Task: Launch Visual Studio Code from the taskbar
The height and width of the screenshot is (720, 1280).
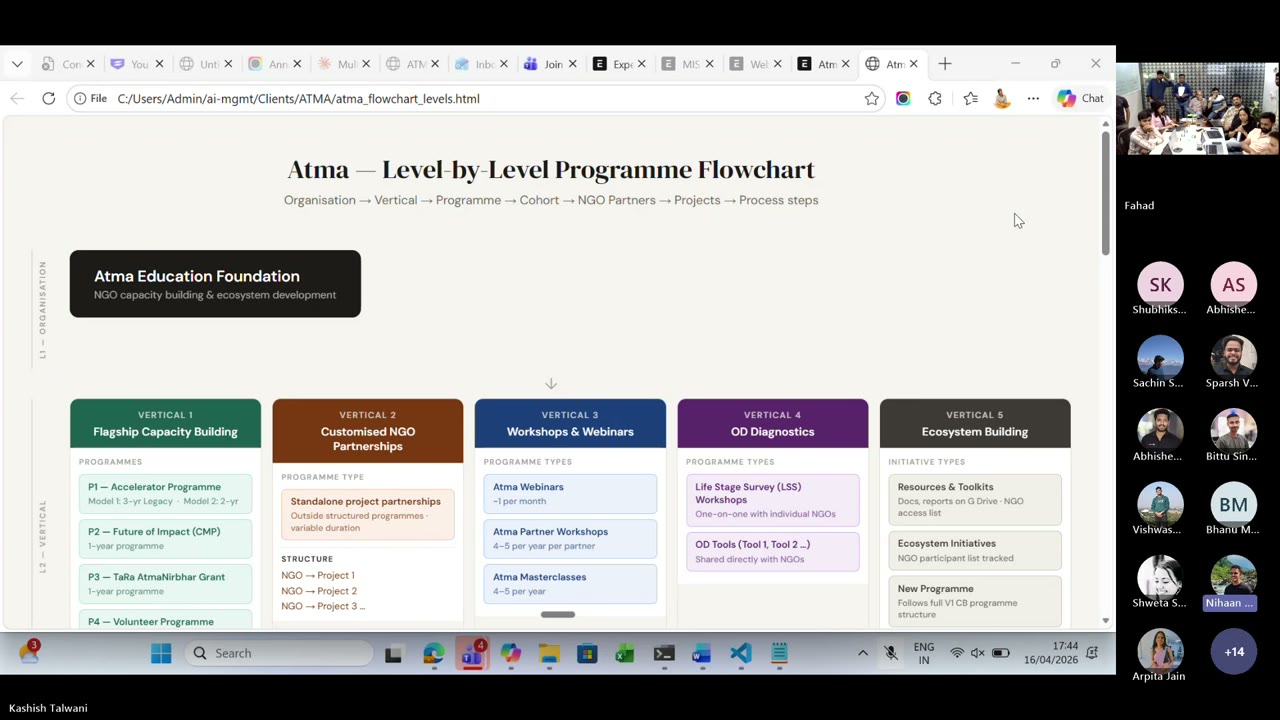Action: click(x=740, y=653)
